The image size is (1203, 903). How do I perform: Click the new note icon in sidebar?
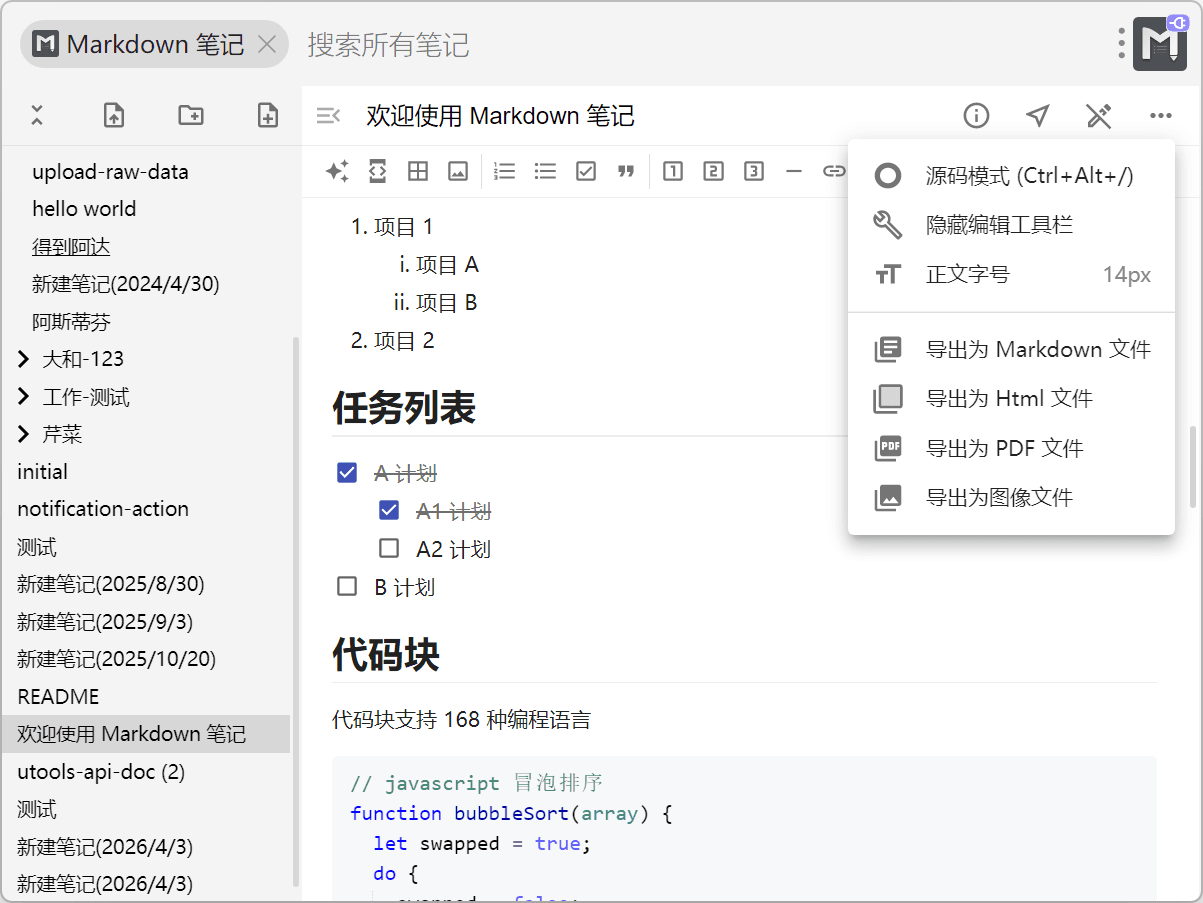coord(268,115)
